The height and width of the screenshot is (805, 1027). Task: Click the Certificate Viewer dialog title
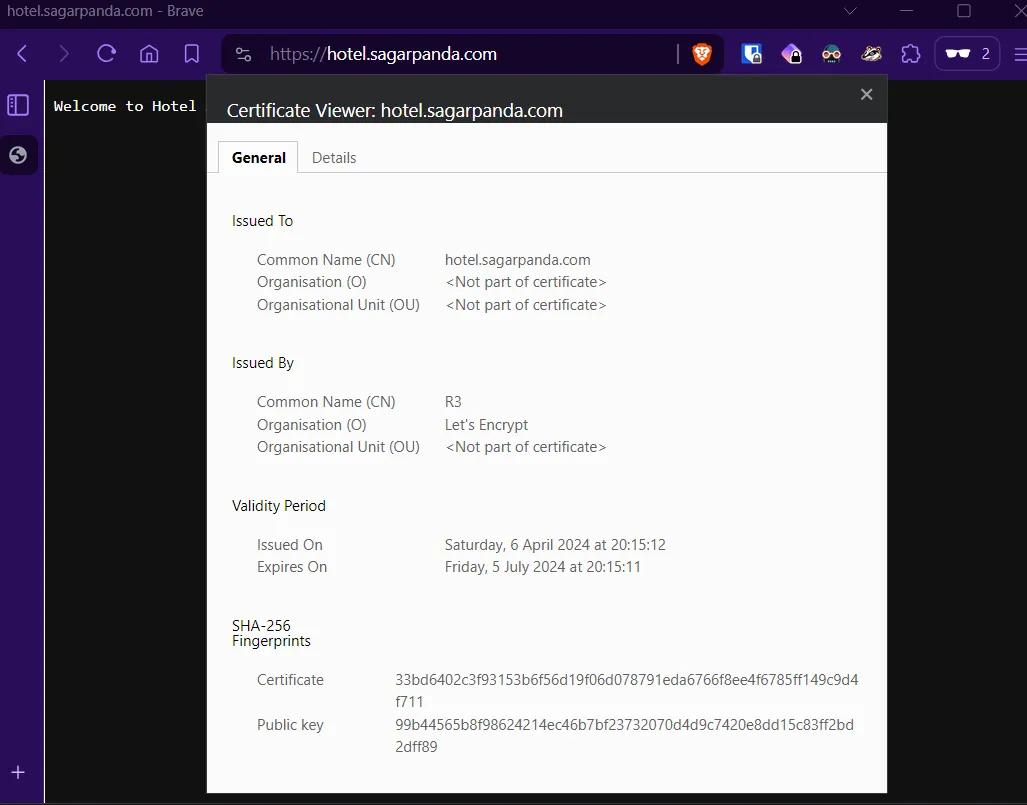coord(394,111)
